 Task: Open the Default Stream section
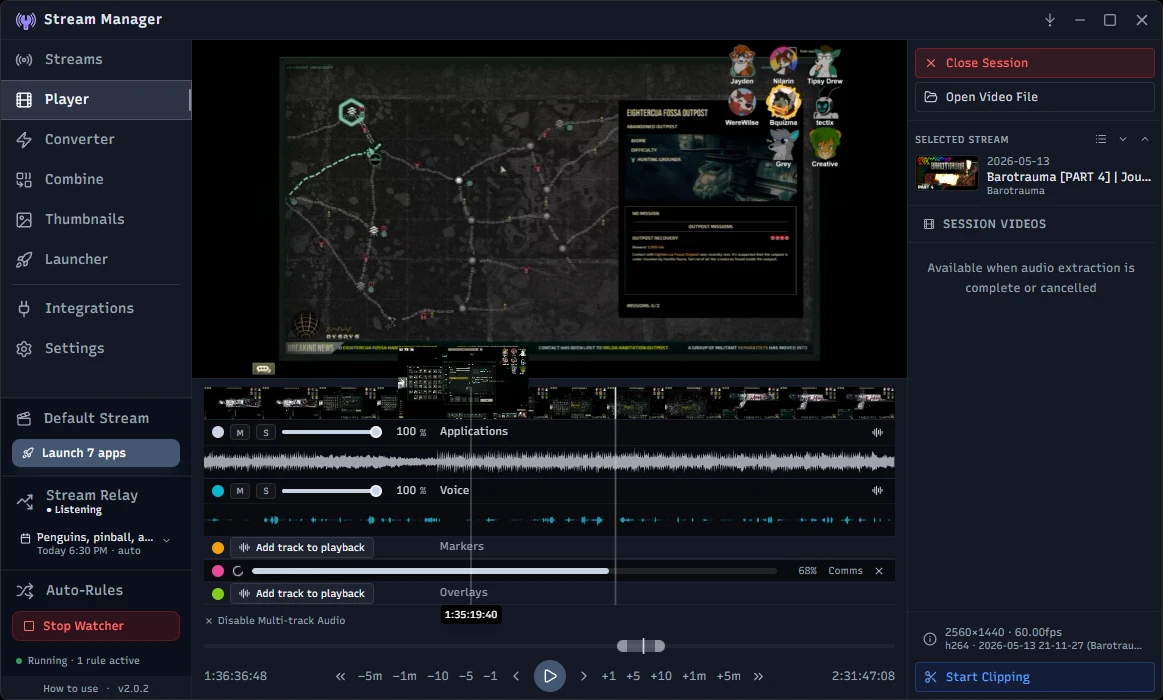tap(96, 419)
